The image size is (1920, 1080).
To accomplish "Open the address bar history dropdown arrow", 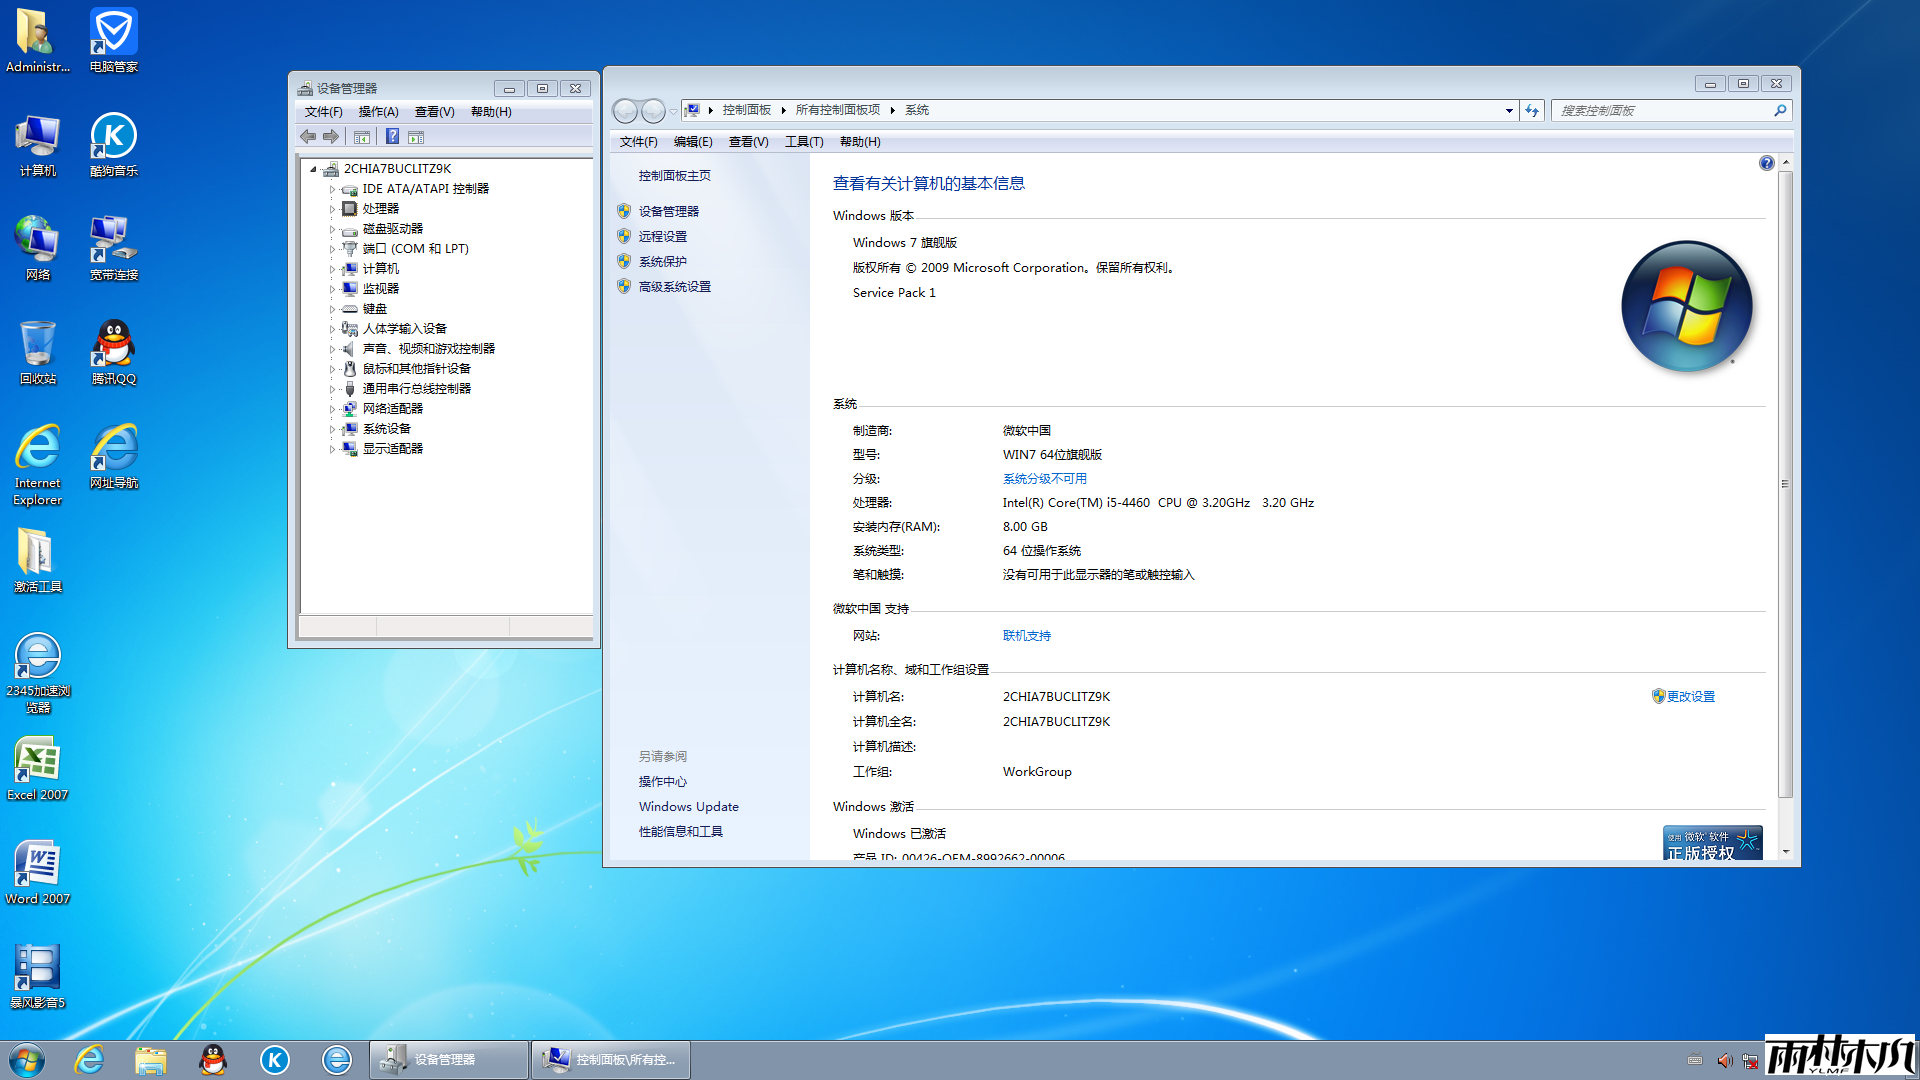I will 1508,111.
